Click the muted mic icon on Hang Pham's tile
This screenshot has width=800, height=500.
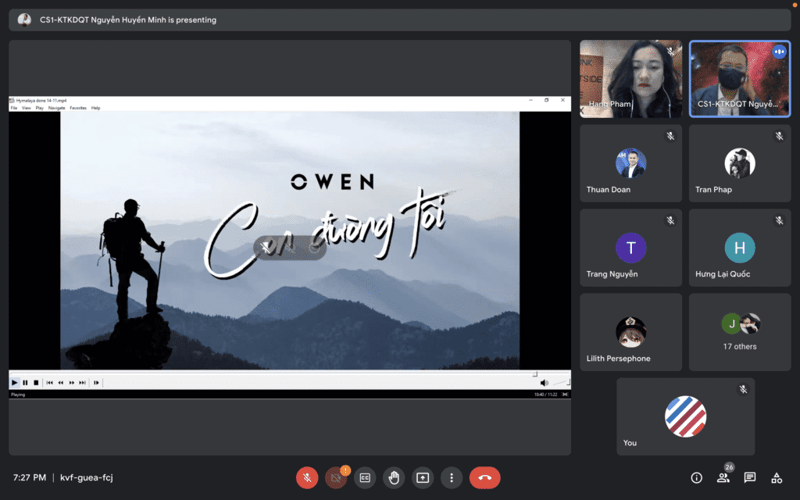[670, 51]
